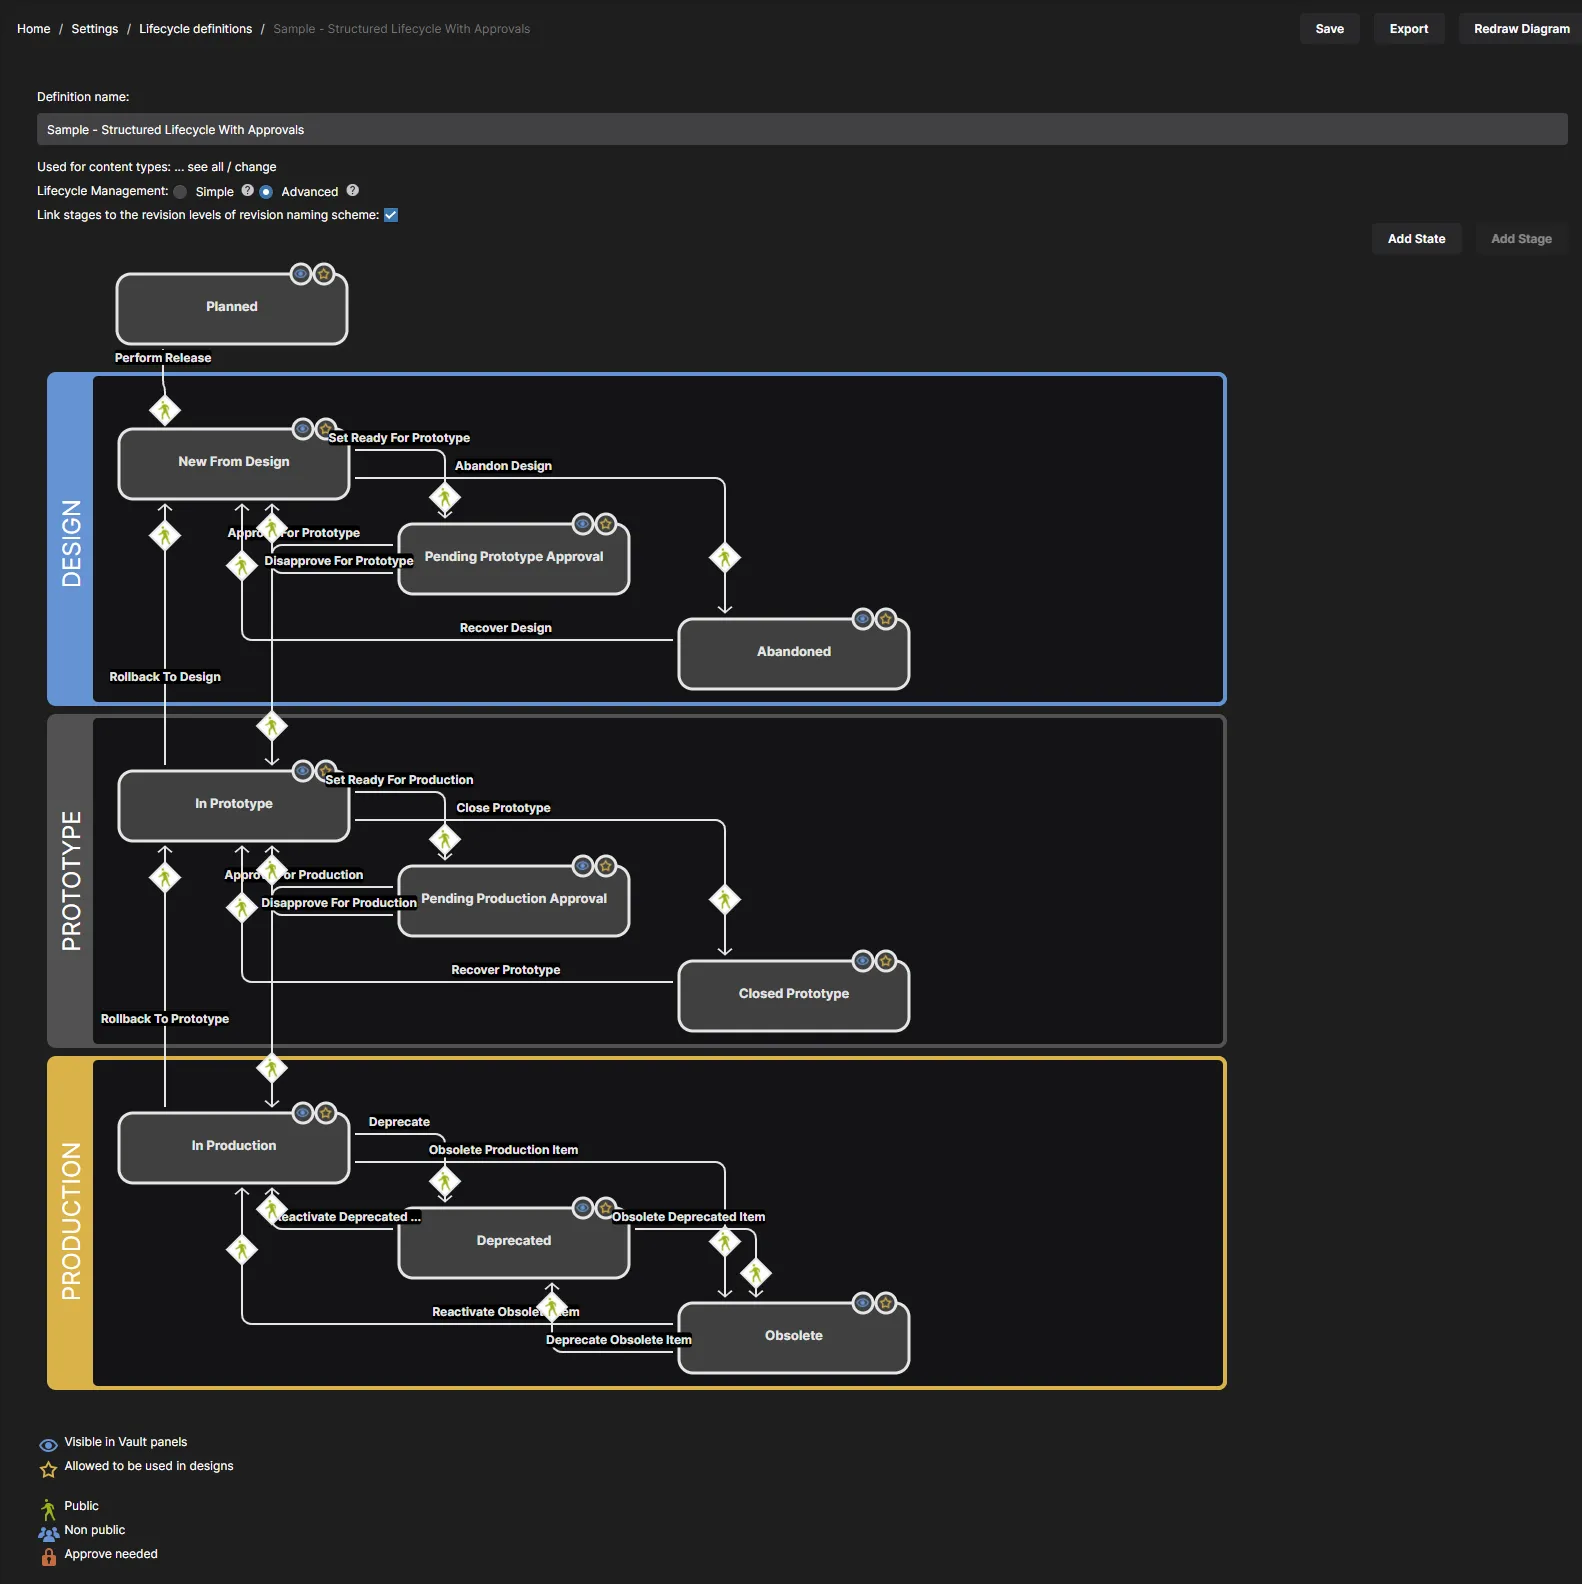
Task: Select Advanced lifecycle management radio
Action: coord(266,192)
